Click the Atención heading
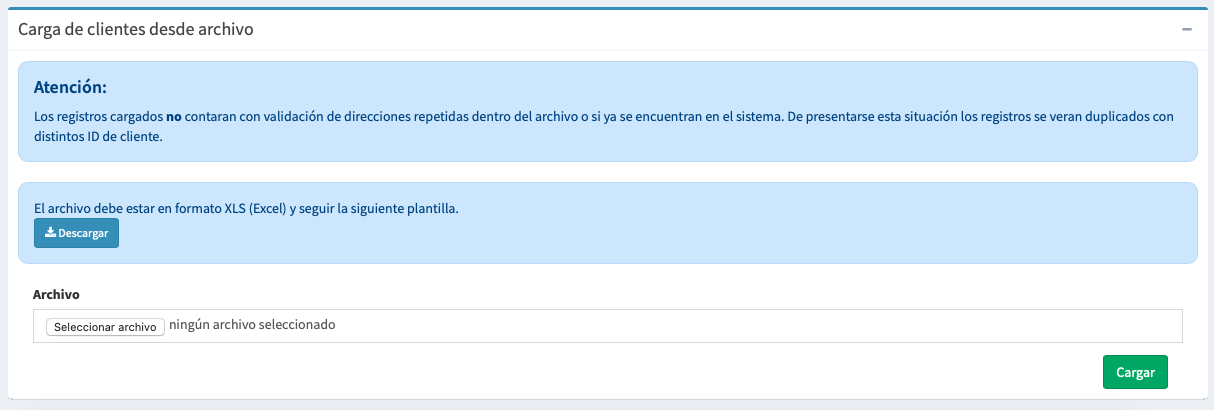Image resolution: width=1214 pixels, height=410 pixels. (x=70, y=87)
